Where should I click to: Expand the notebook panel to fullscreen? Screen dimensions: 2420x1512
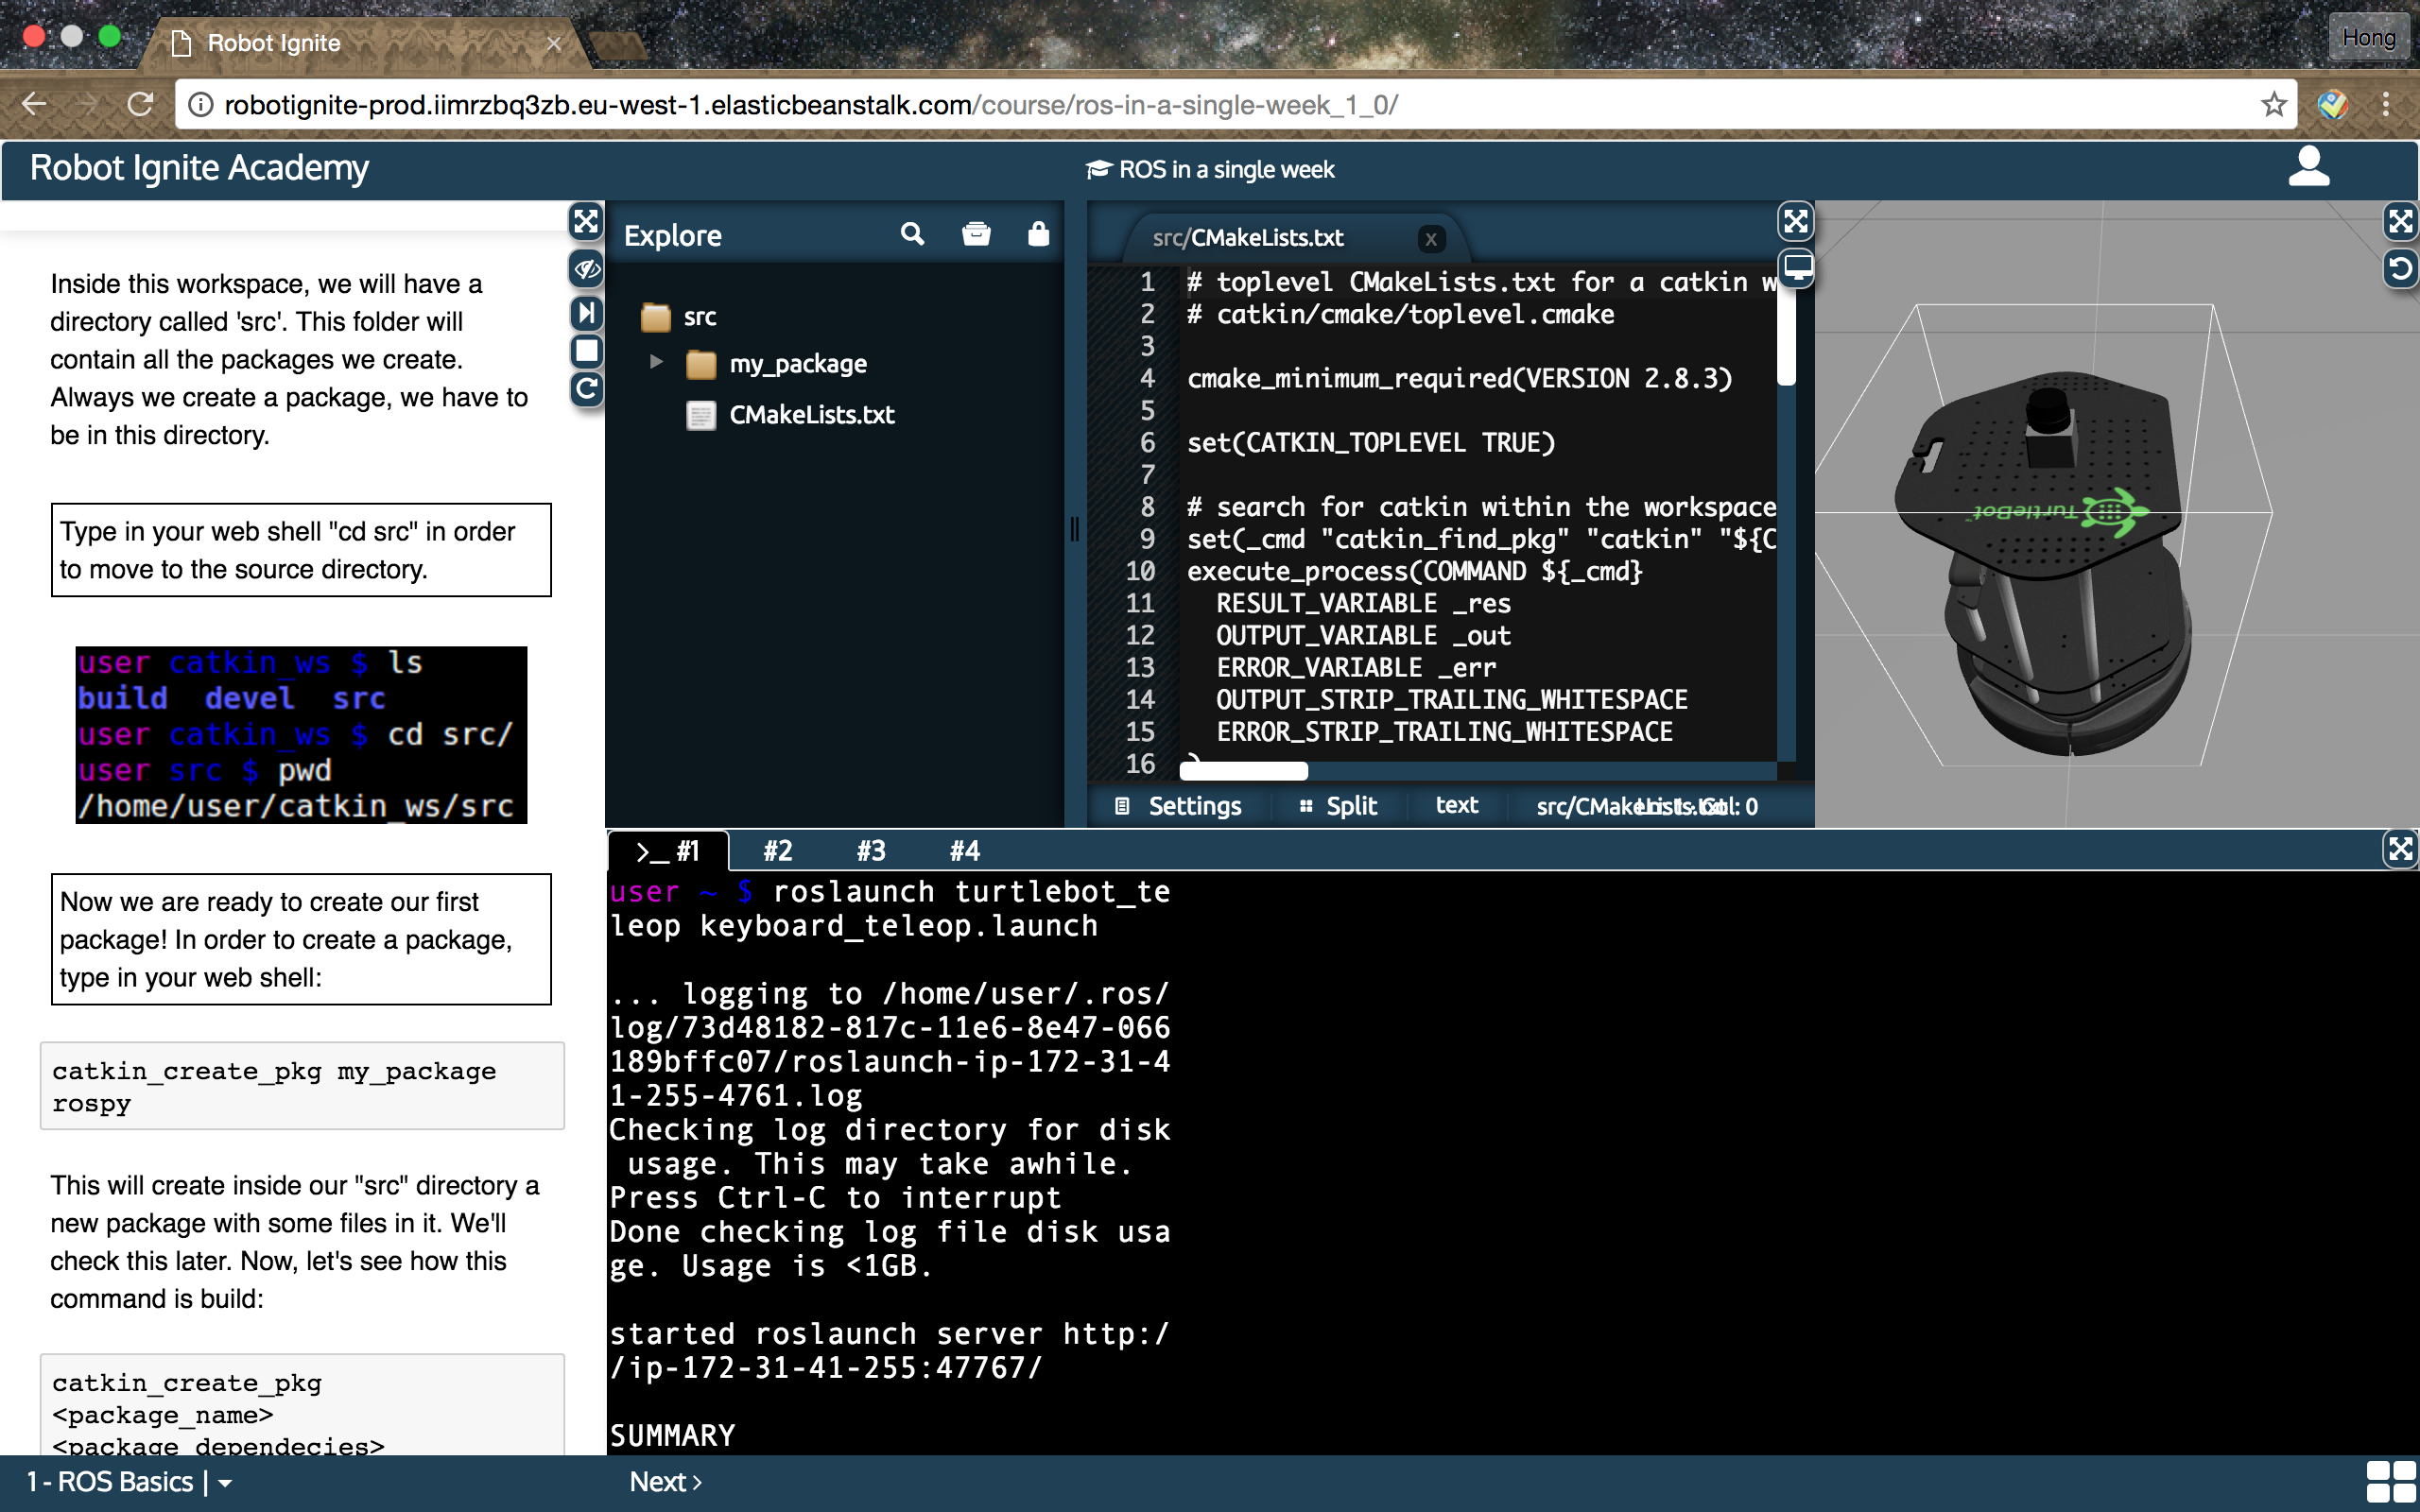coord(586,221)
